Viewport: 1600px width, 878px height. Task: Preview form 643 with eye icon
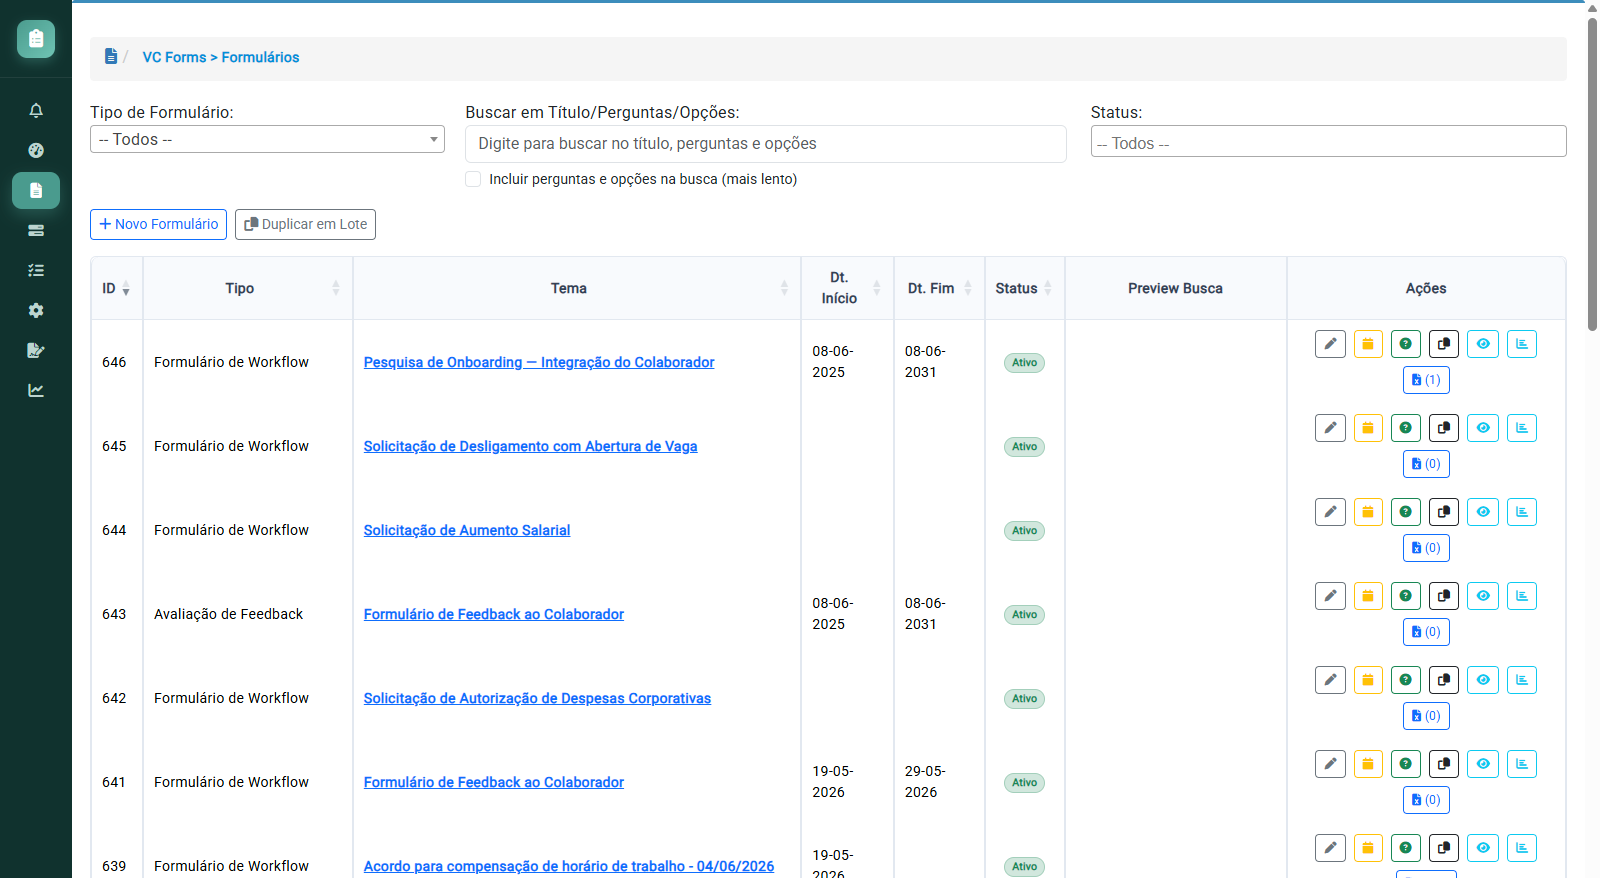tap(1483, 596)
